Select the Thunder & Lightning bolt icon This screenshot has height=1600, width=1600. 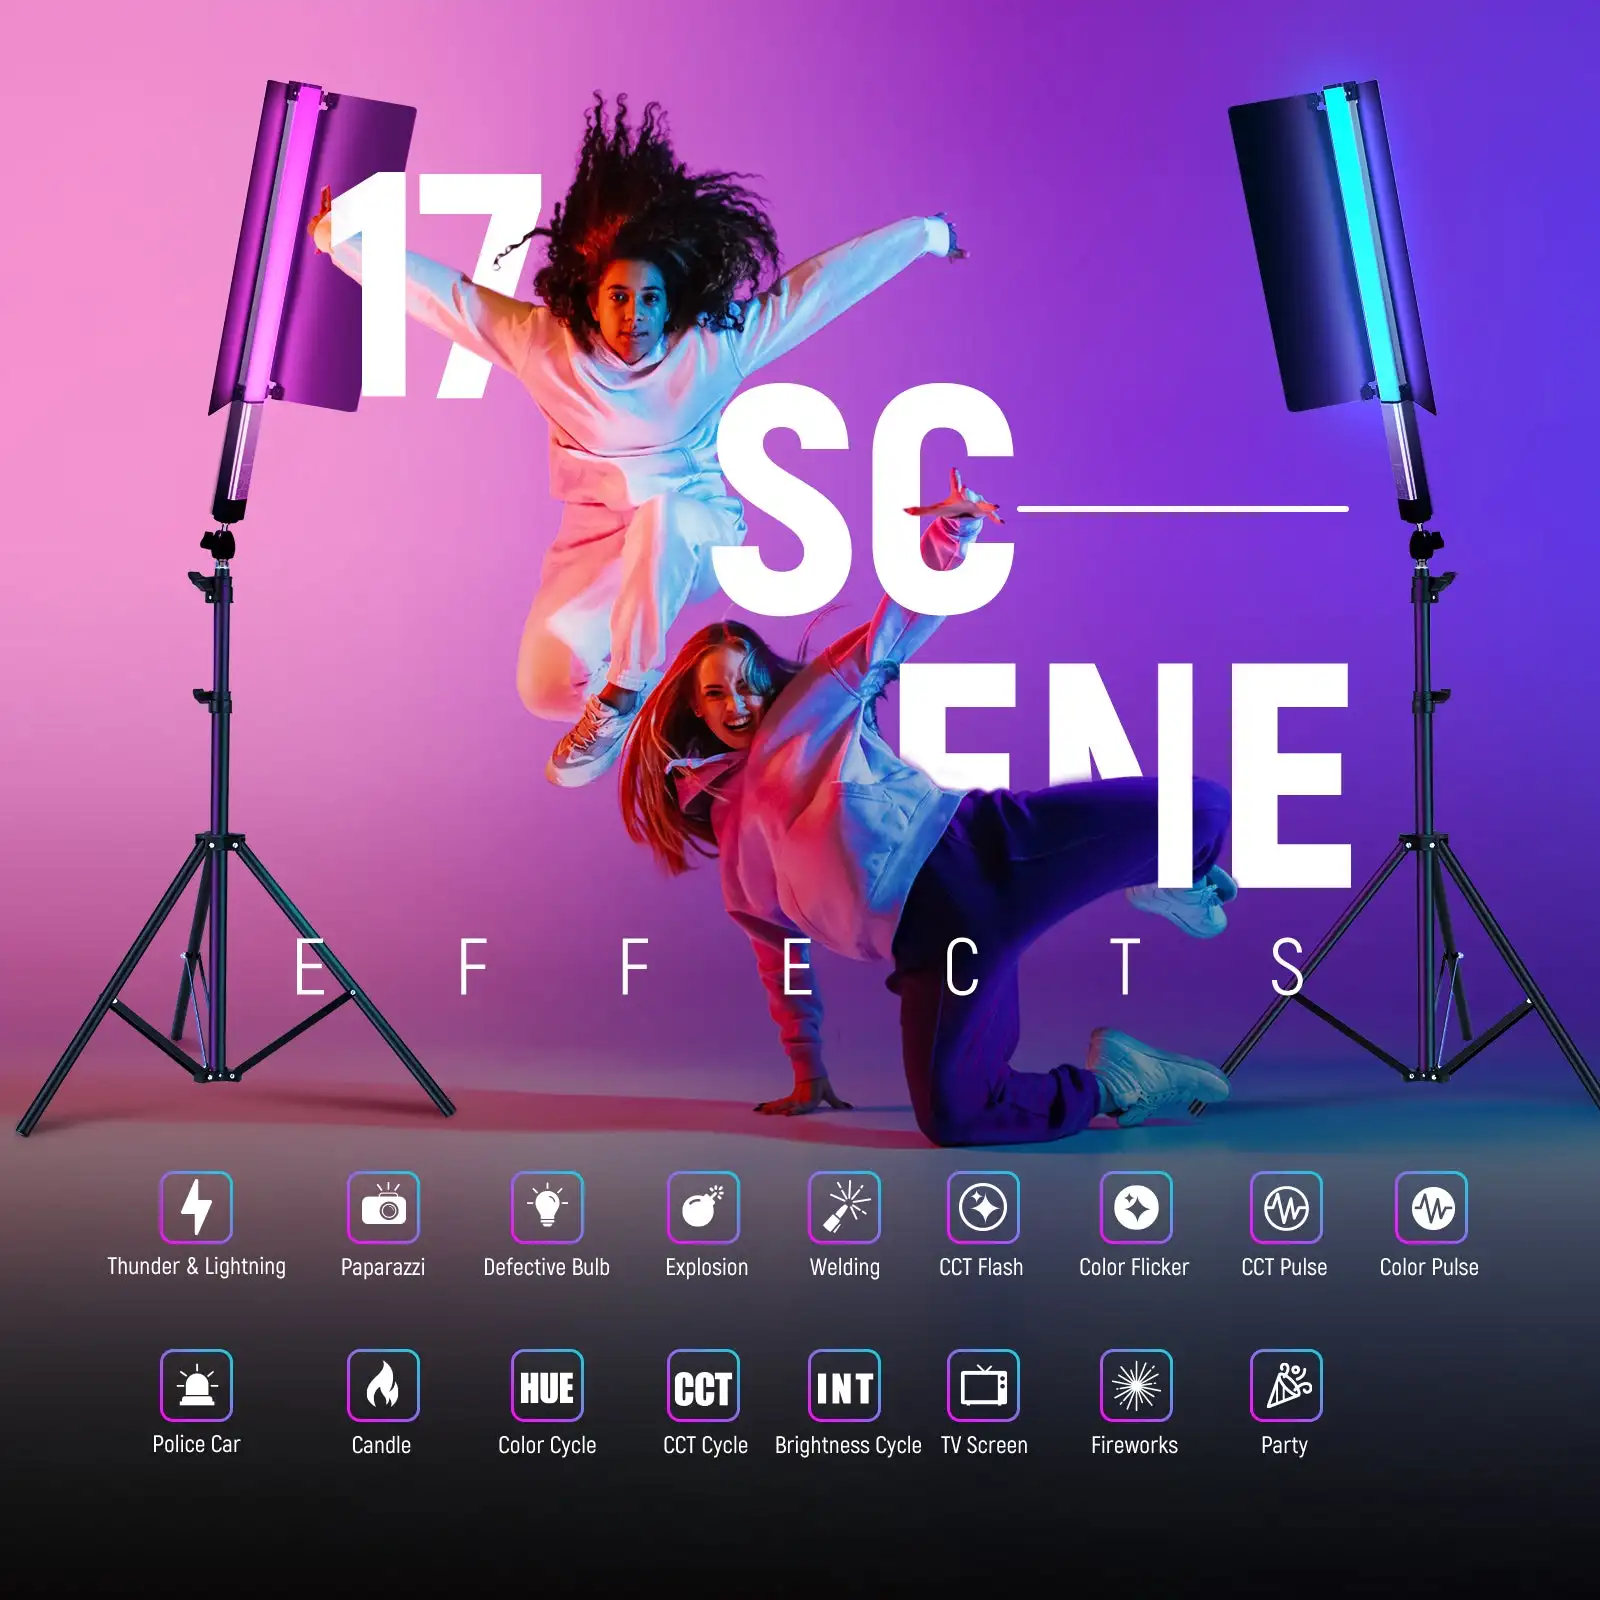(x=196, y=1207)
